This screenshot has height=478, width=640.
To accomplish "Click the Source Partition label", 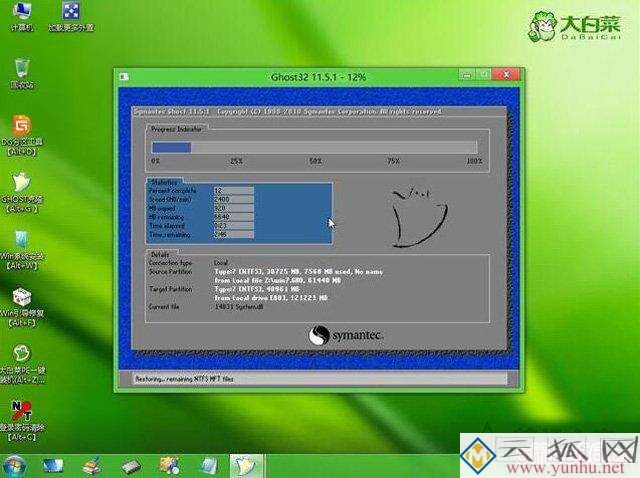I will [x=170, y=271].
